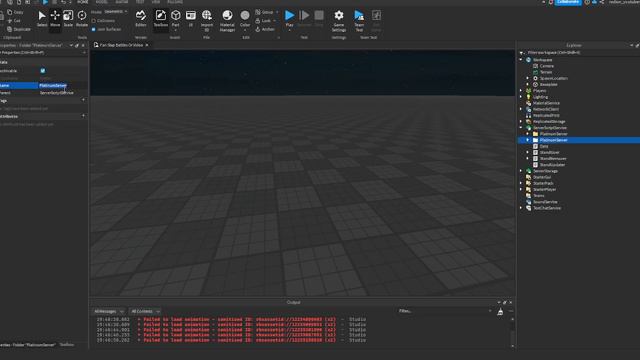640x360 pixels.
Task: Select StarterGui in Explorer
Action: [542, 177]
